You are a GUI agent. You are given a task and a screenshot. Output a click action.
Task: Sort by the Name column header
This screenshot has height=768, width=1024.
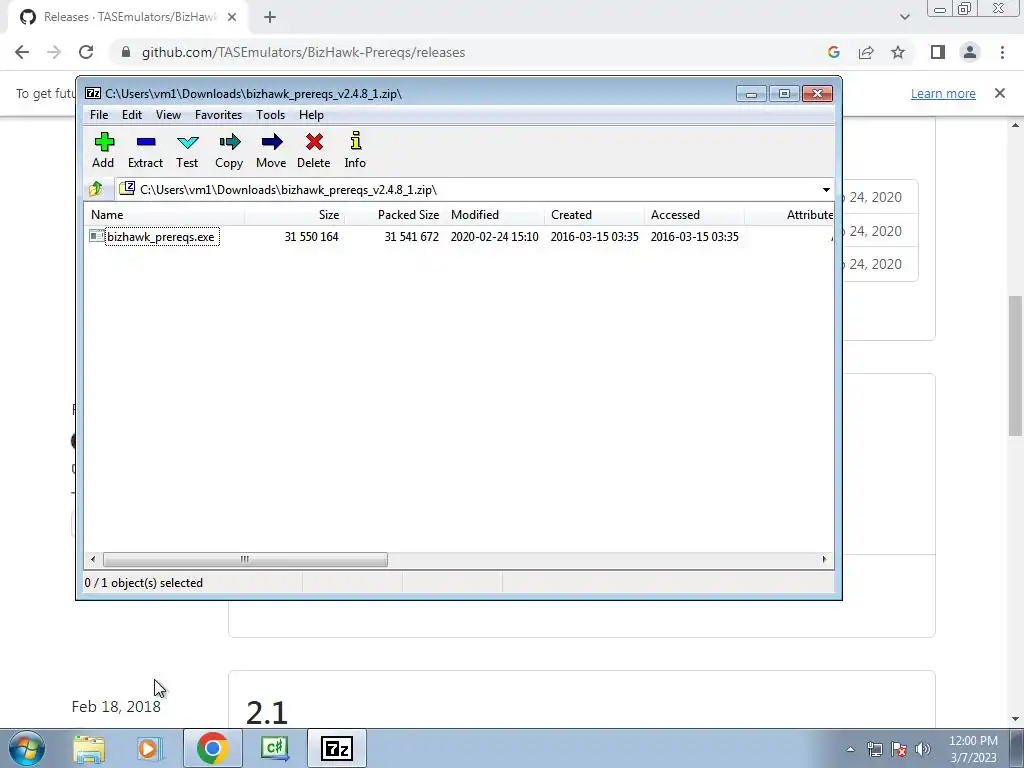(164, 215)
